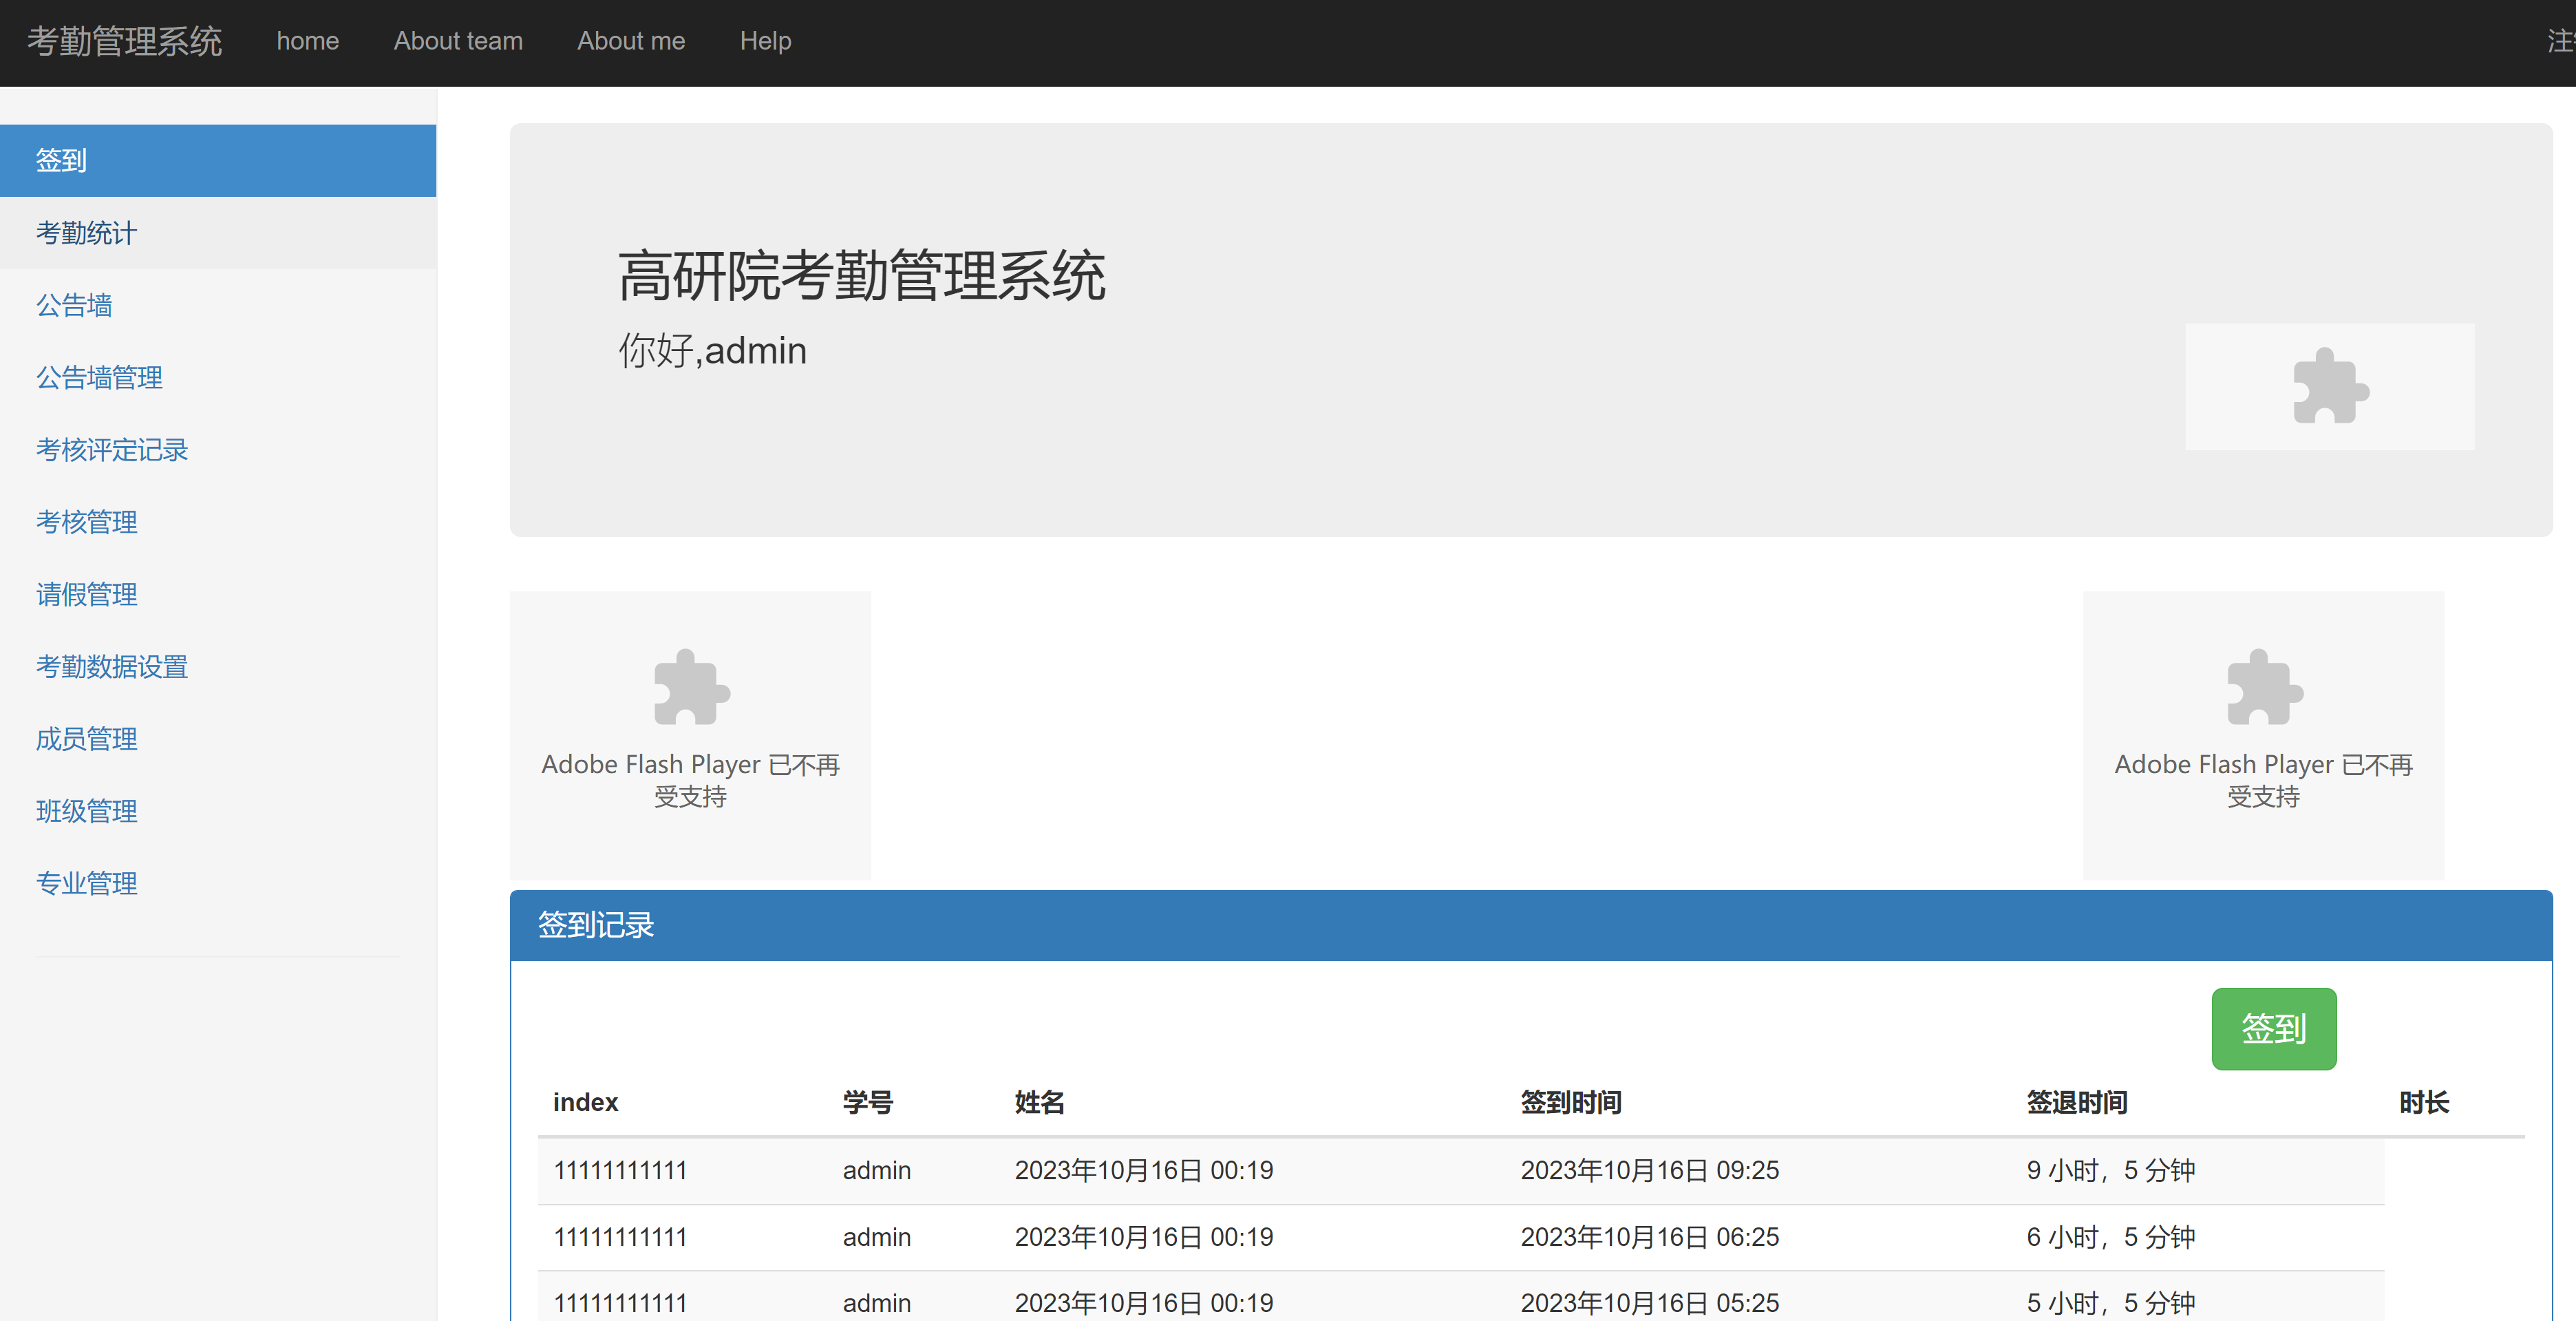Go to 公告墙管理 section

99,377
